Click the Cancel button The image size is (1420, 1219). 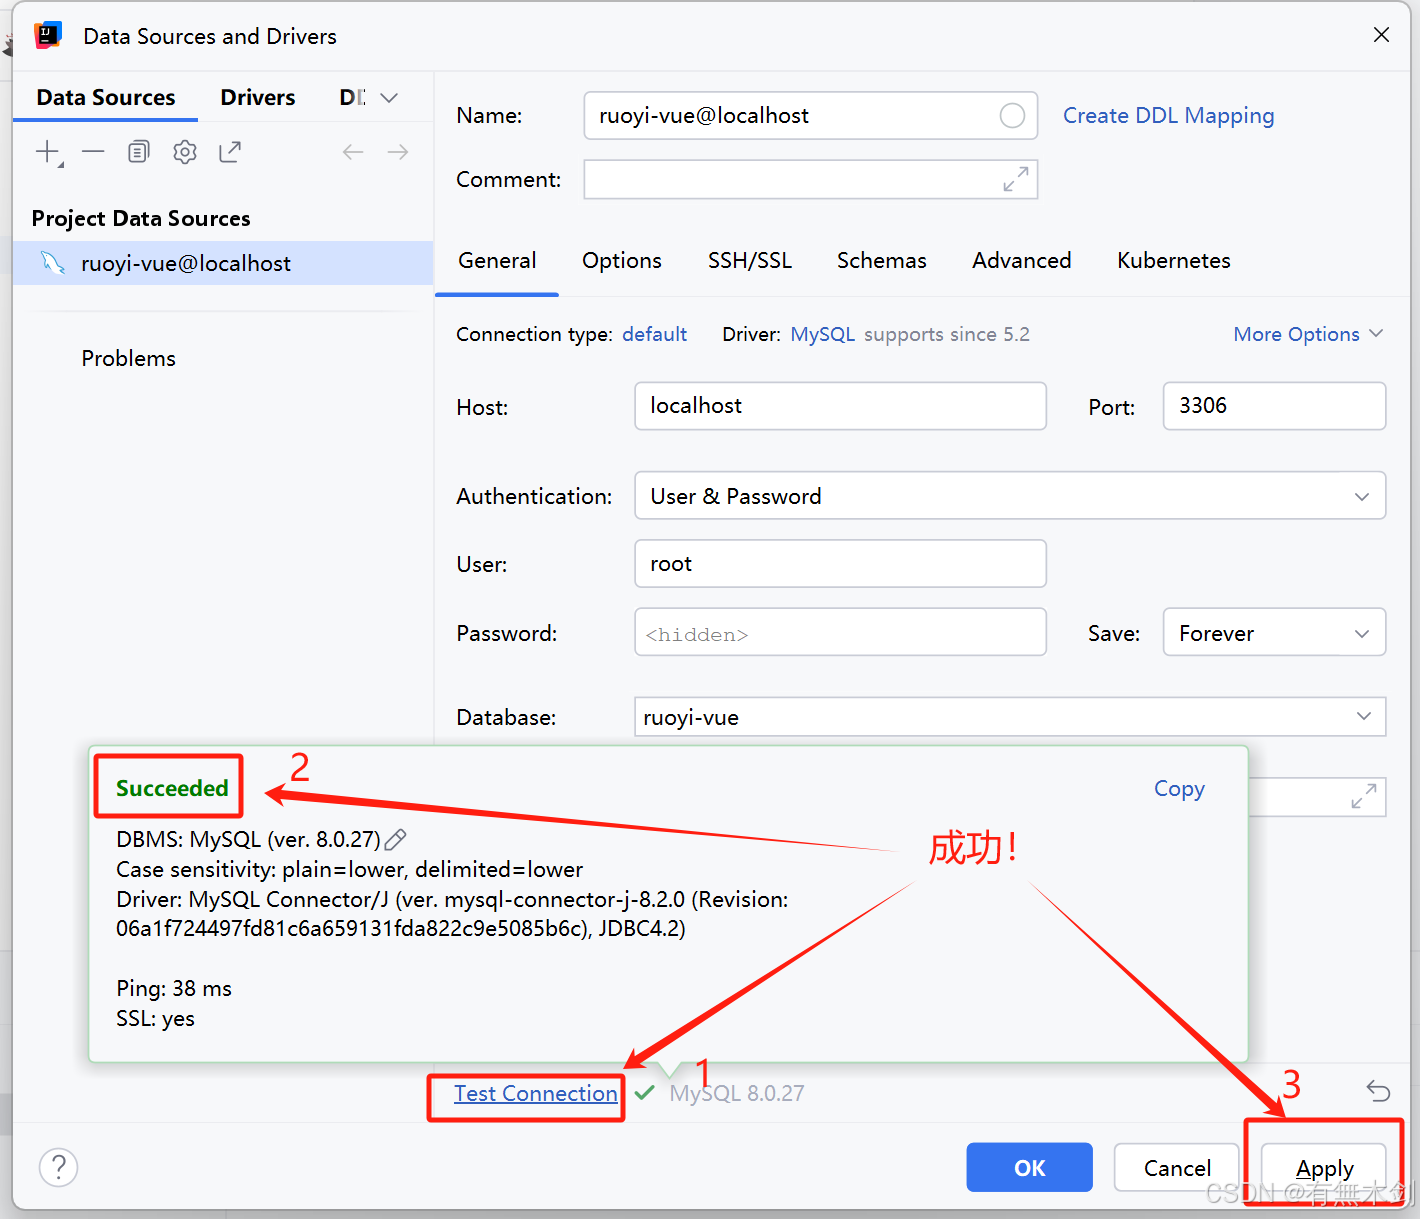tap(1177, 1168)
